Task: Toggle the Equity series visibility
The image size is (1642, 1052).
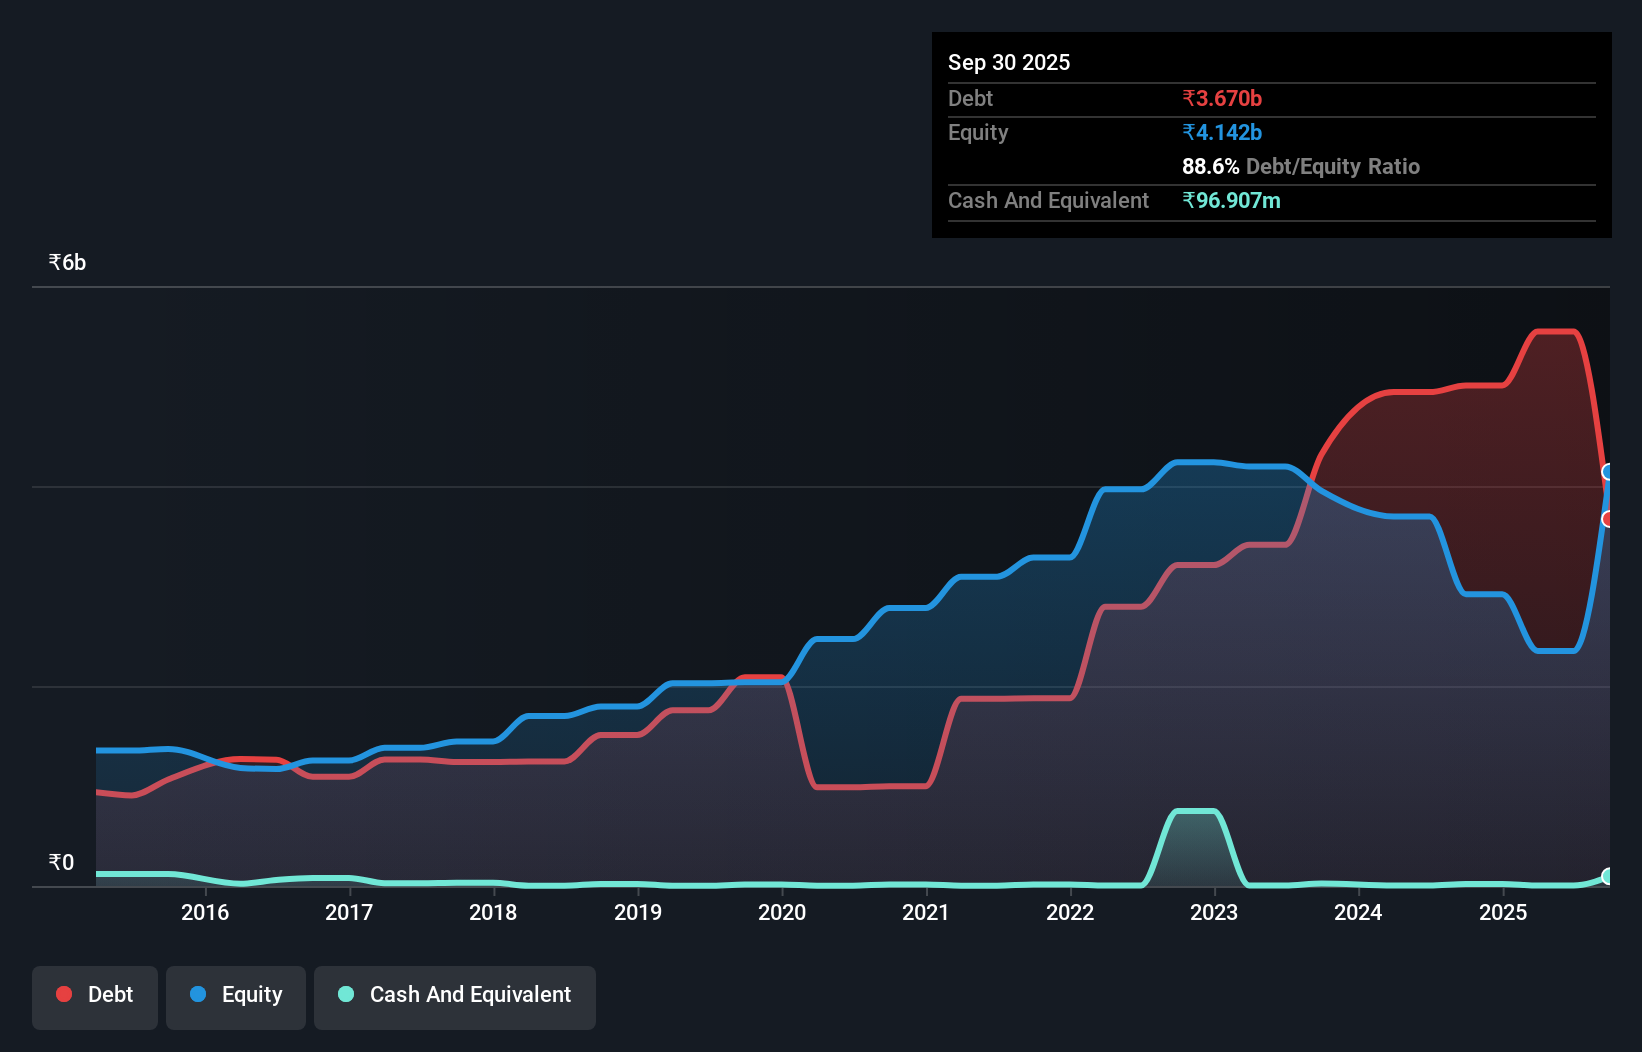Action: 235,996
